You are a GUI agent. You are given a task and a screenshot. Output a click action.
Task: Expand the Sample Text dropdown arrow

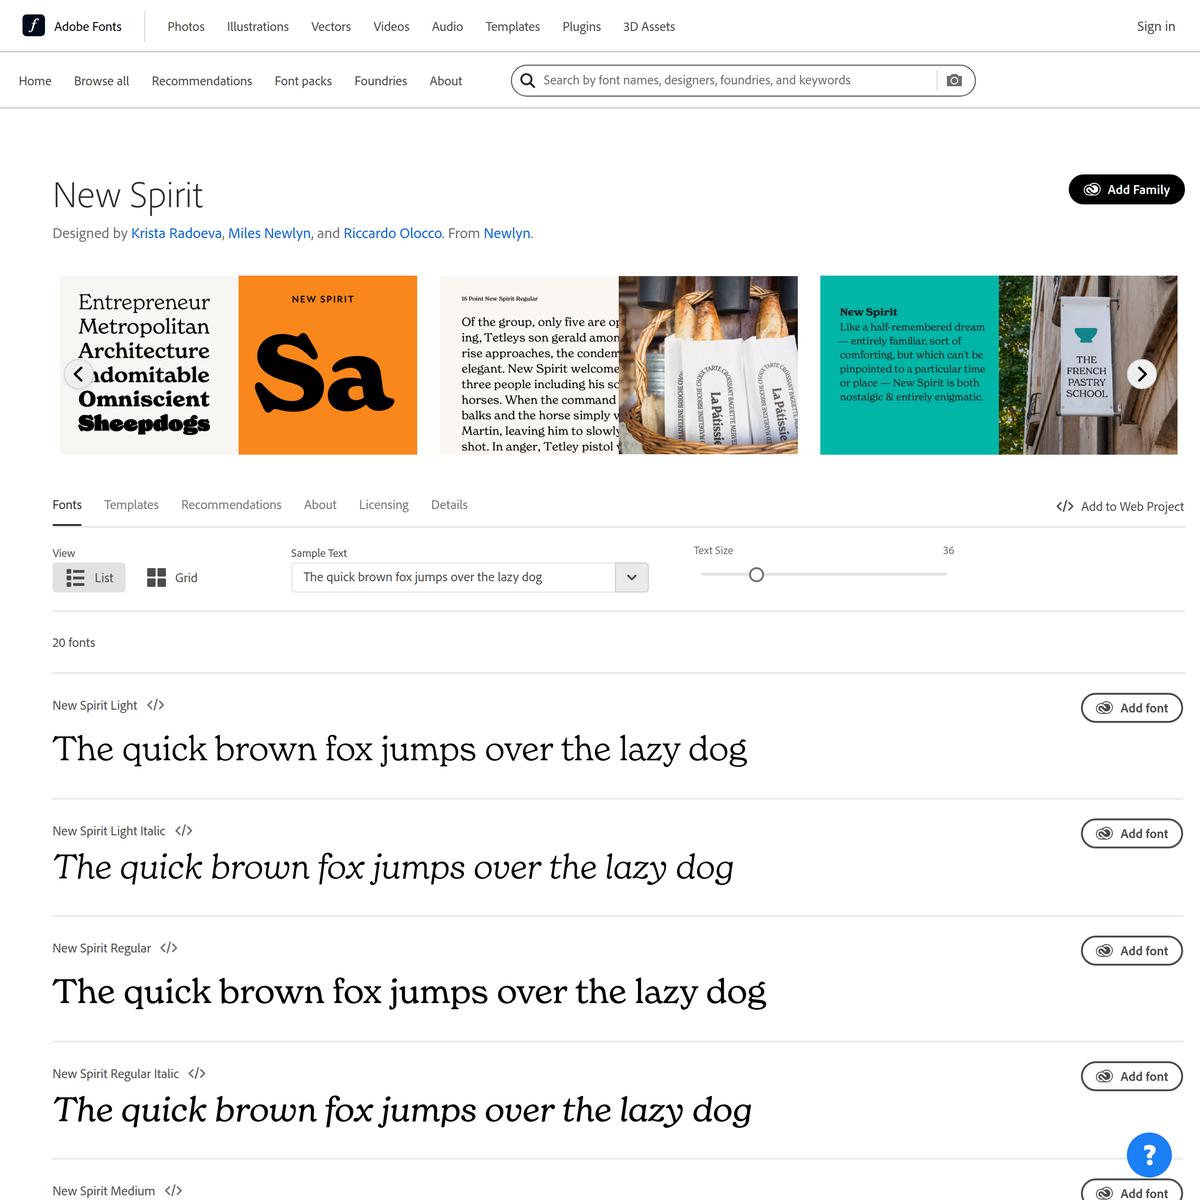coord(631,578)
